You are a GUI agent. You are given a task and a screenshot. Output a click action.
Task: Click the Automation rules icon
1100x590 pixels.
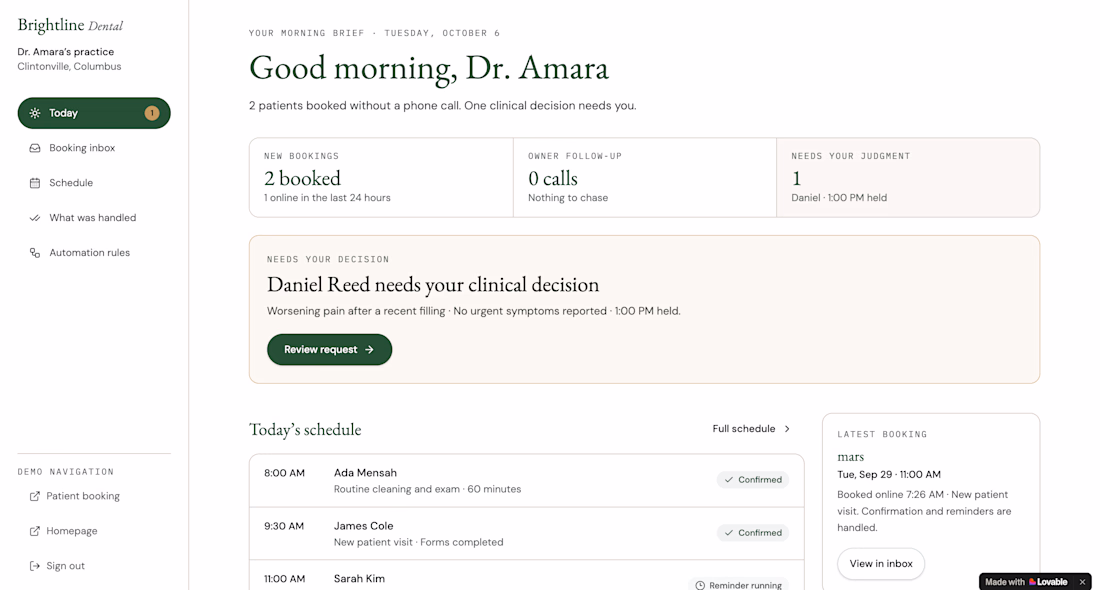pyautogui.click(x=35, y=253)
